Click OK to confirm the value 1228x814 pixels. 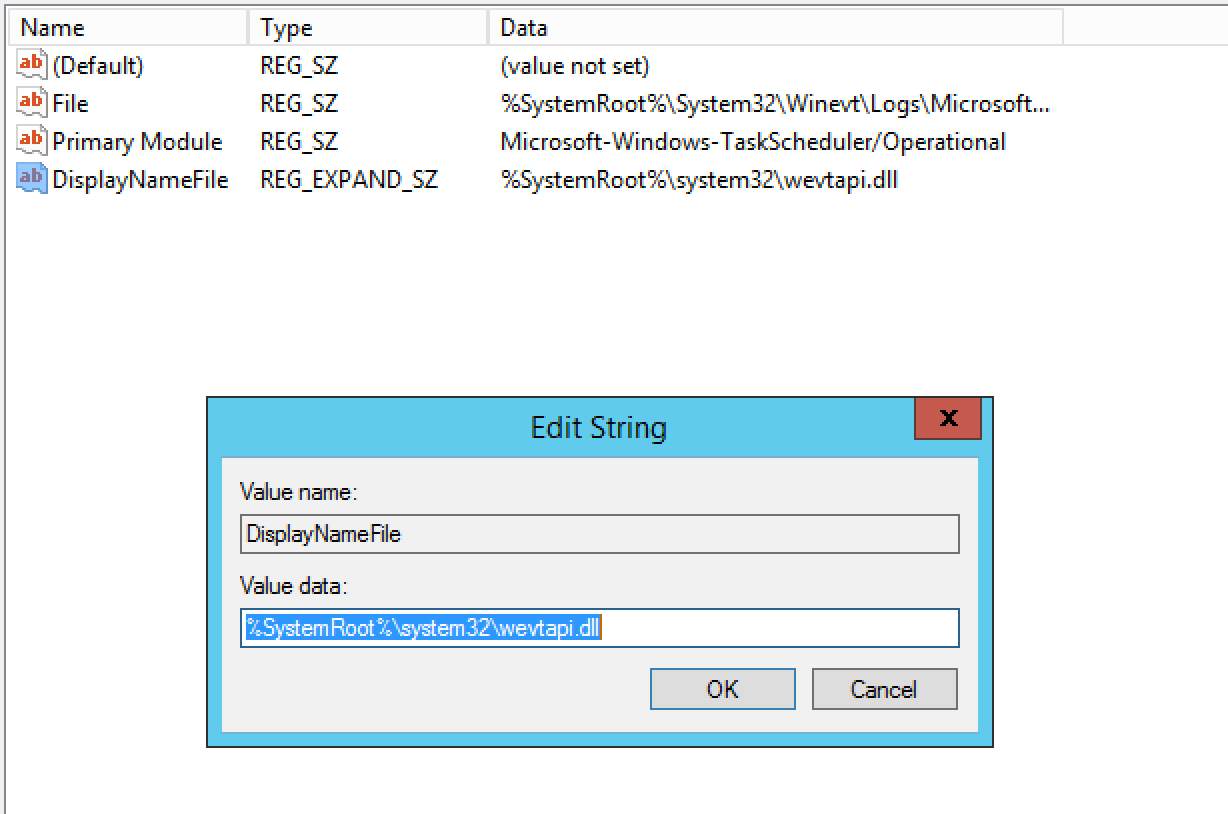(x=721, y=689)
